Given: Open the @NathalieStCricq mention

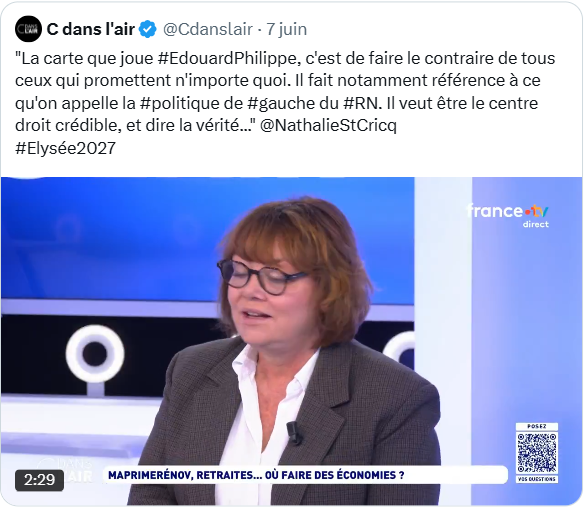Looking at the screenshot, I should pos(328,125).
